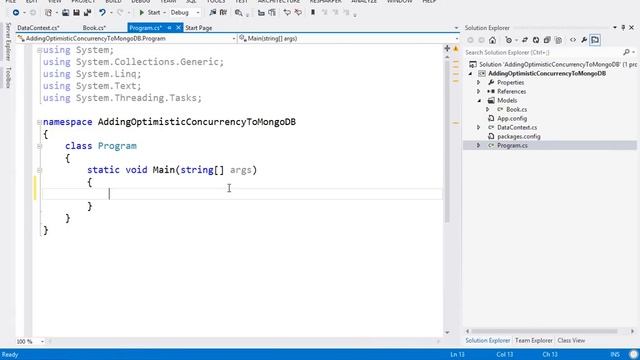The width and height of the screenshot is (640, 360).
Task: Toggle auto-hide pin on Solution Explorer
Action: 623,28
